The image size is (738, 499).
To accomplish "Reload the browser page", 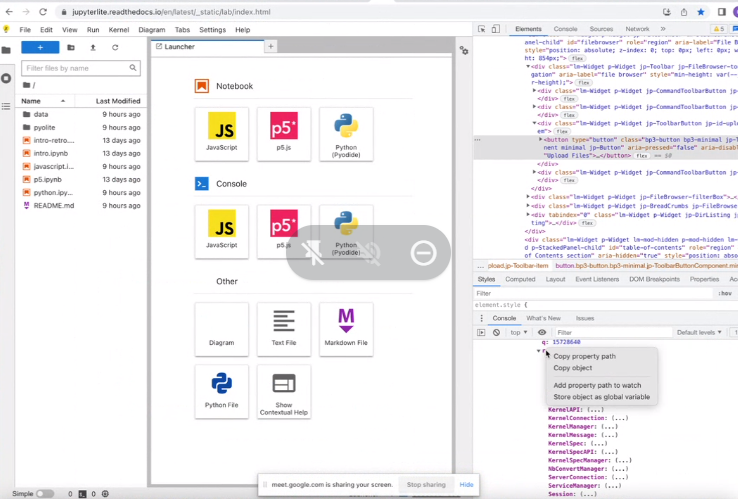I will (x=43, y=12).
